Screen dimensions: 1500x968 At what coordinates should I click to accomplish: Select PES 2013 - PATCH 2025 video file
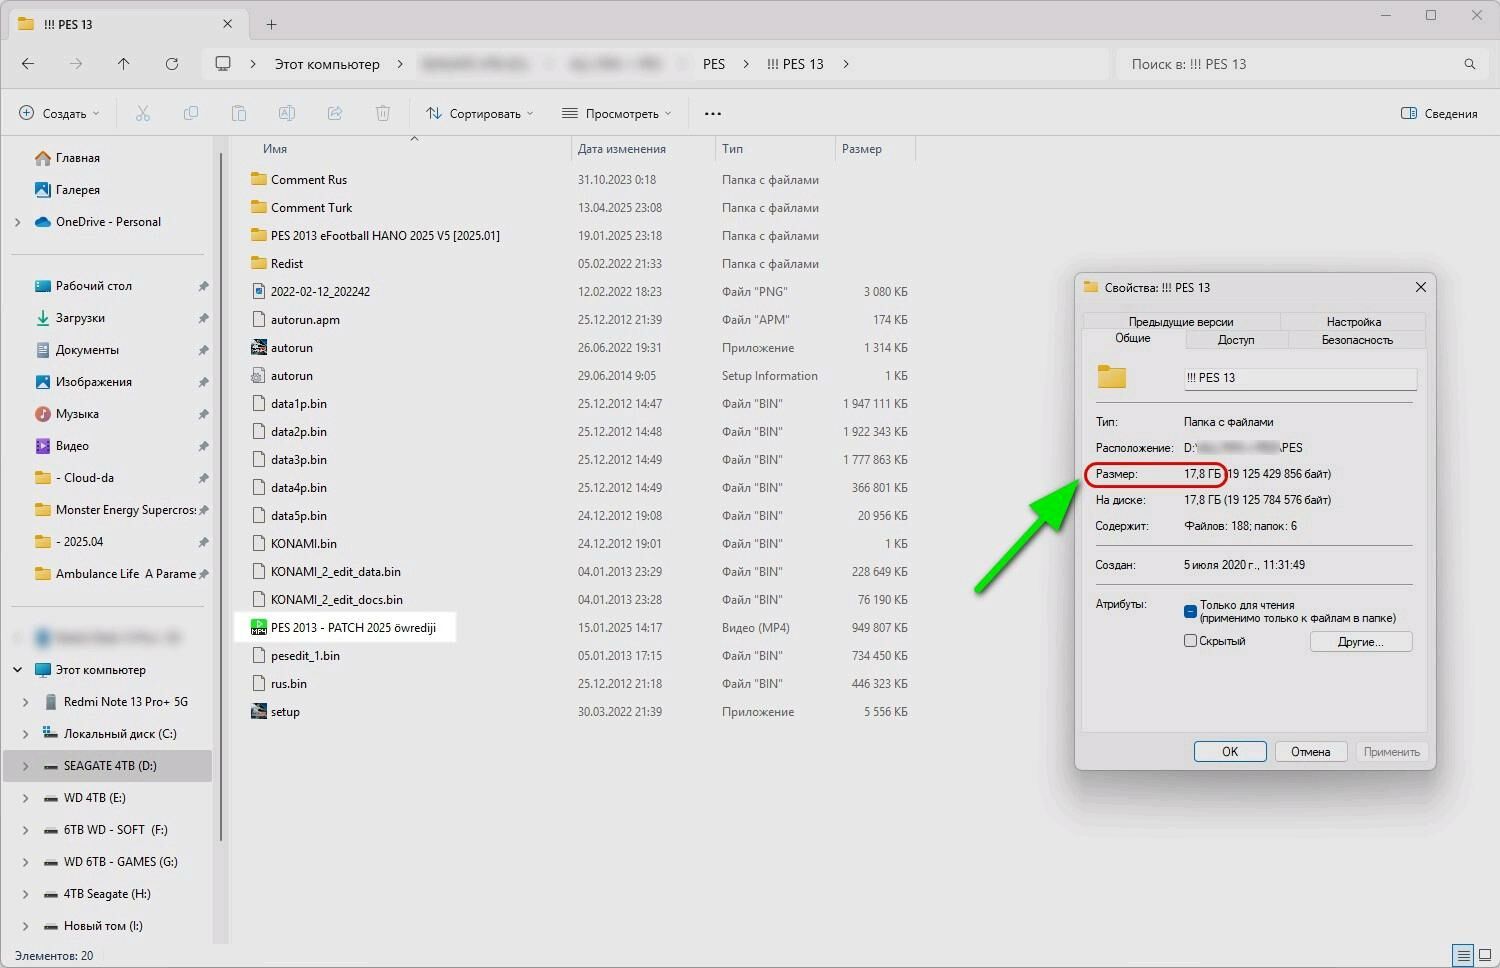tap(344, 628)
